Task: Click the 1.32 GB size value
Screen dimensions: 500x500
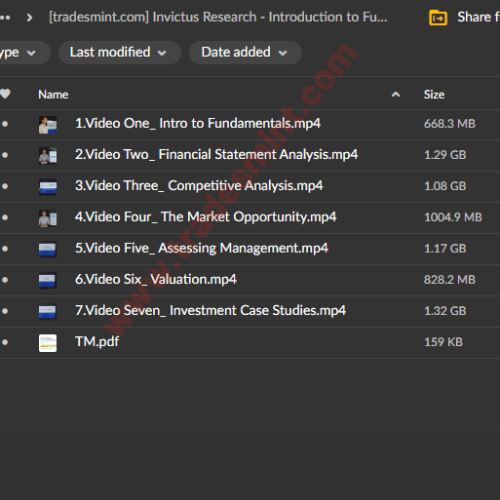Action: (445, 311)
